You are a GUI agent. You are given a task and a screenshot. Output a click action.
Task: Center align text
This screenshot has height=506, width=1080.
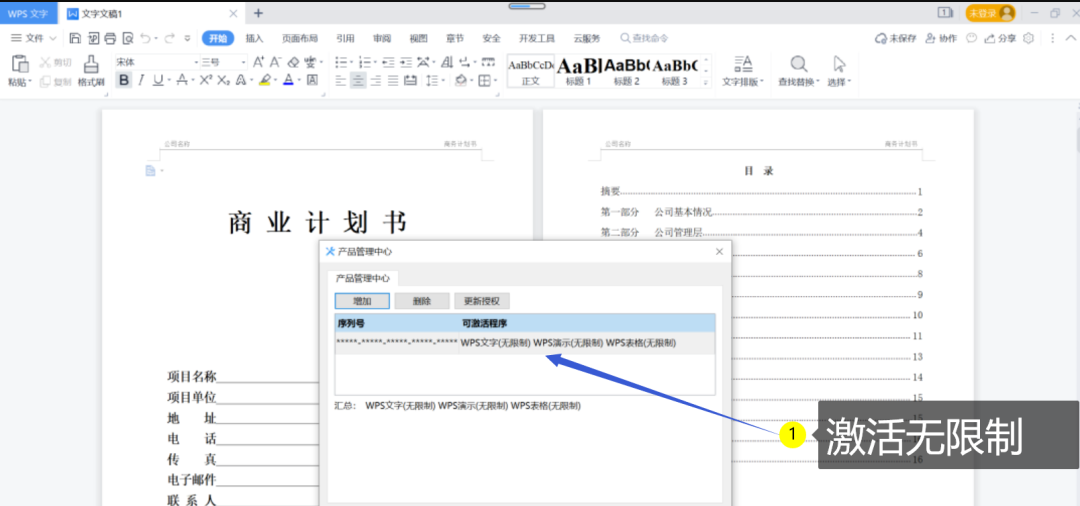(358, 81)
